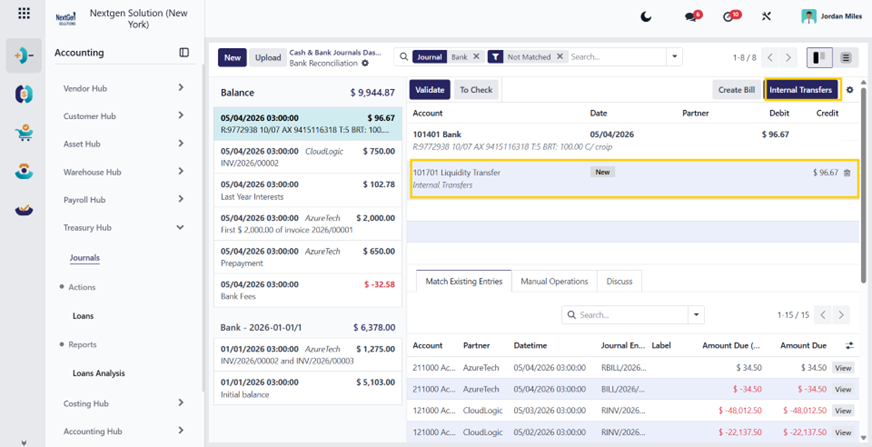
Task: Open the search options dropdown arrow
Action: click(675, 57)
